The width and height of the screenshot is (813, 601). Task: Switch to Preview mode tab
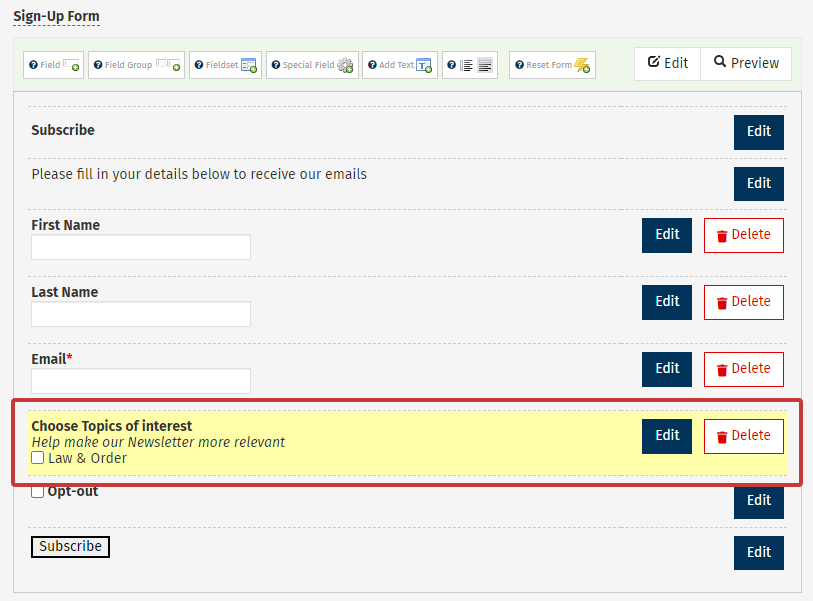point(746,63)
